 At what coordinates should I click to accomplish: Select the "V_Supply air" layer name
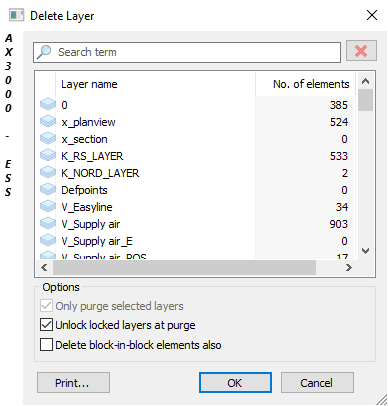(91, 224)
